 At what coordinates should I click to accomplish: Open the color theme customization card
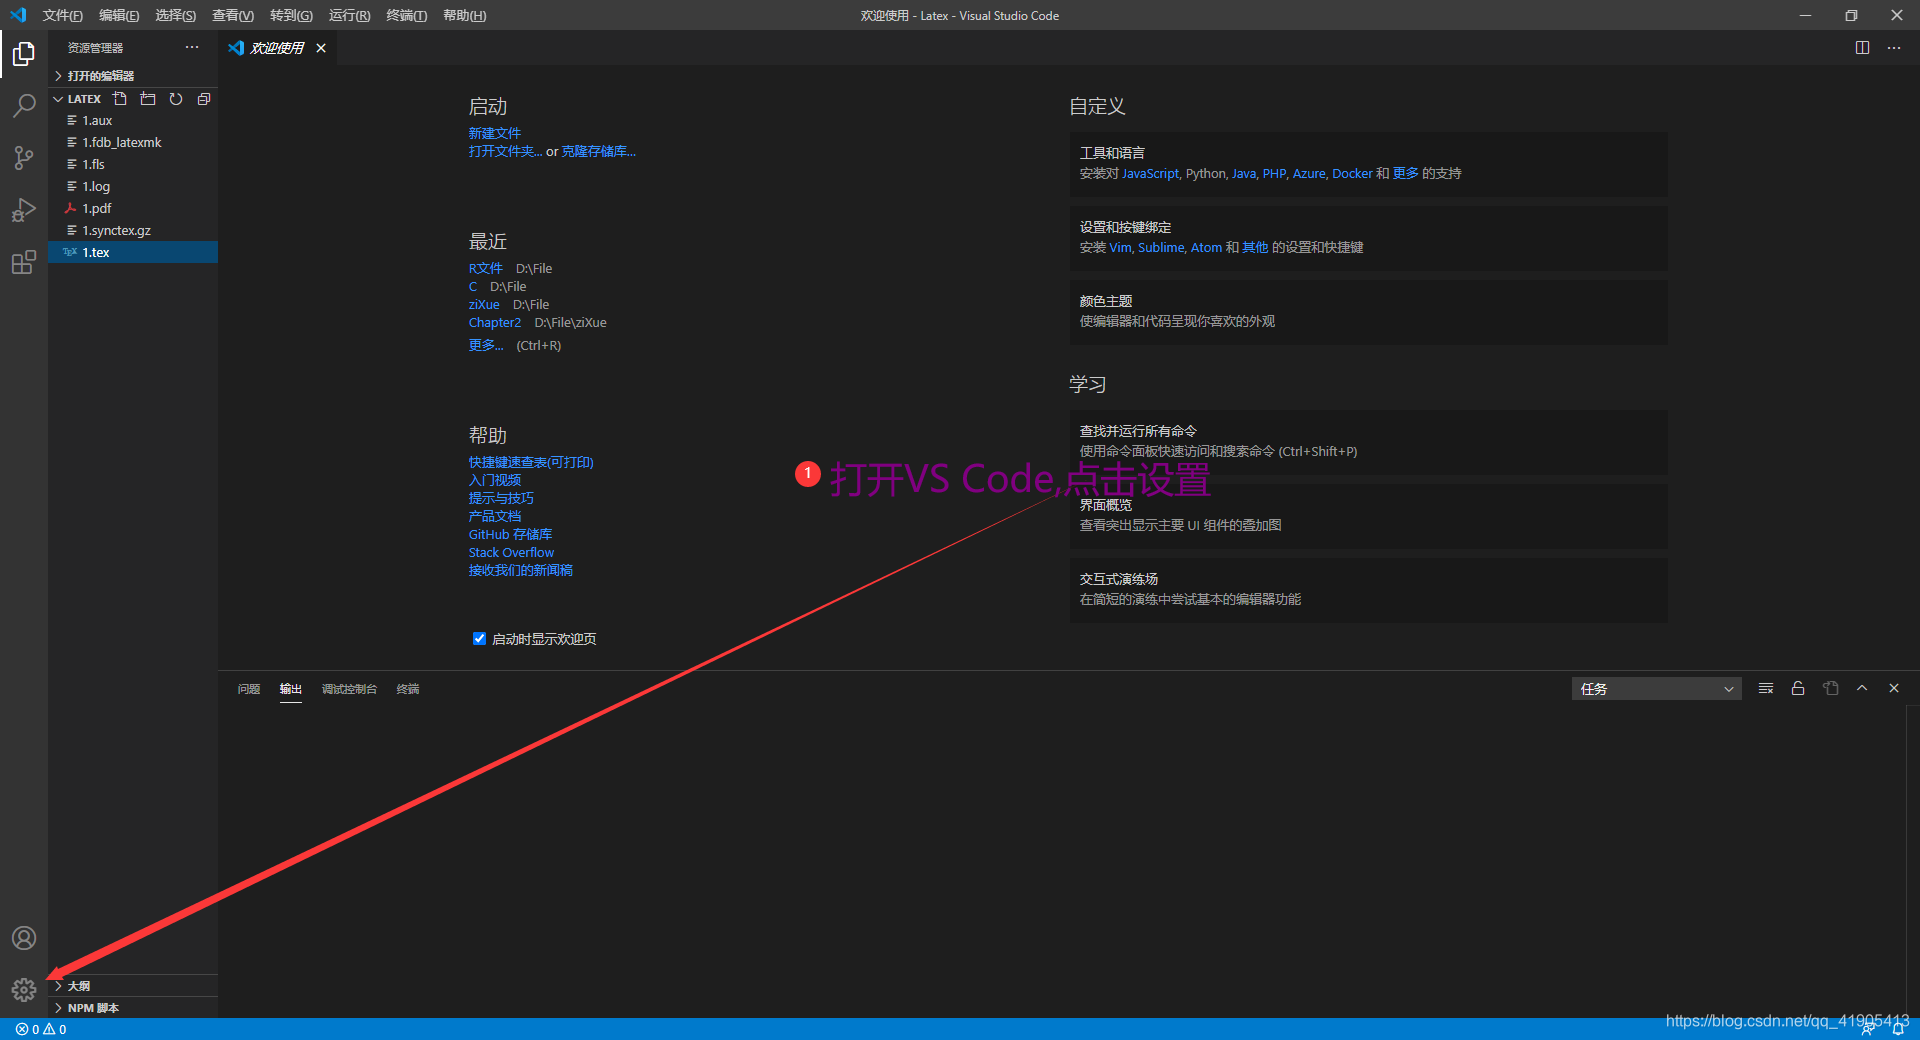[1368, 312]
